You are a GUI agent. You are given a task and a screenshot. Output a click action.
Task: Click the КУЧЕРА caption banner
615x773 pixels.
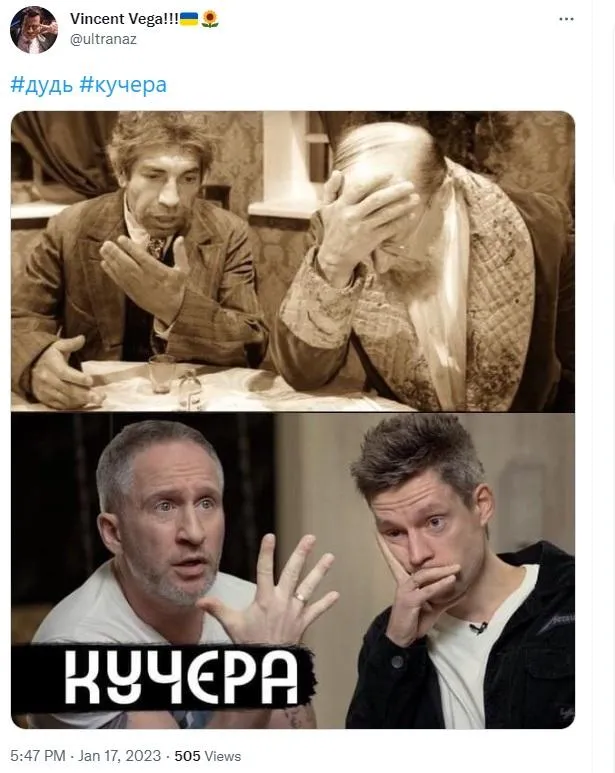click(x=163, y=678)
